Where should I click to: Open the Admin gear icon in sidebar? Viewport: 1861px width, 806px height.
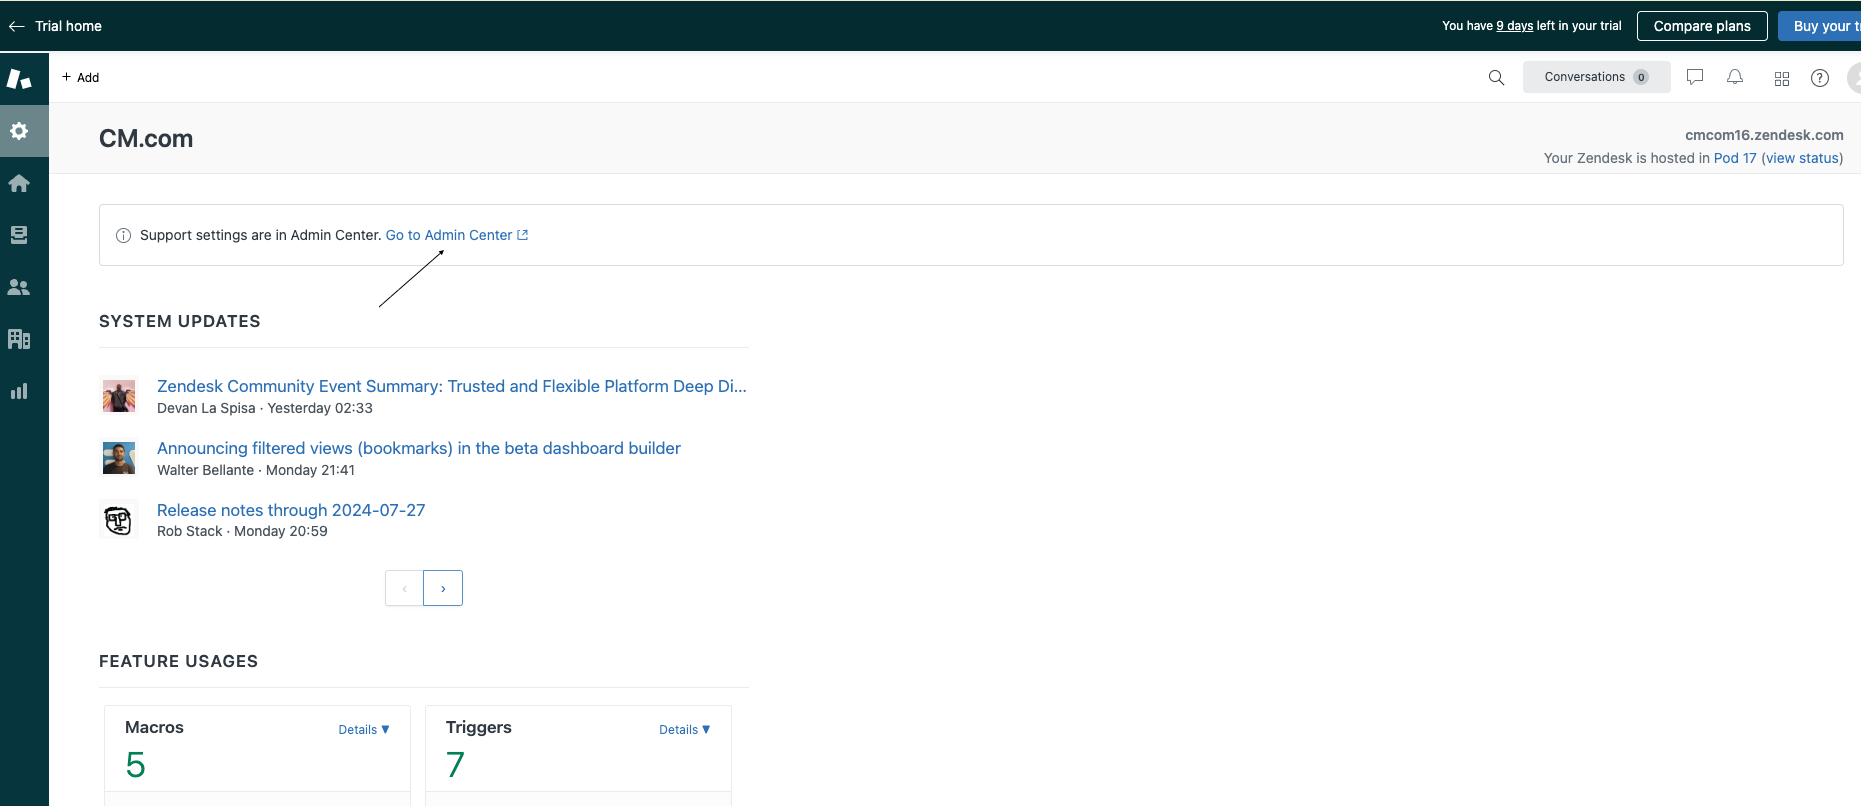pos(19,131)
